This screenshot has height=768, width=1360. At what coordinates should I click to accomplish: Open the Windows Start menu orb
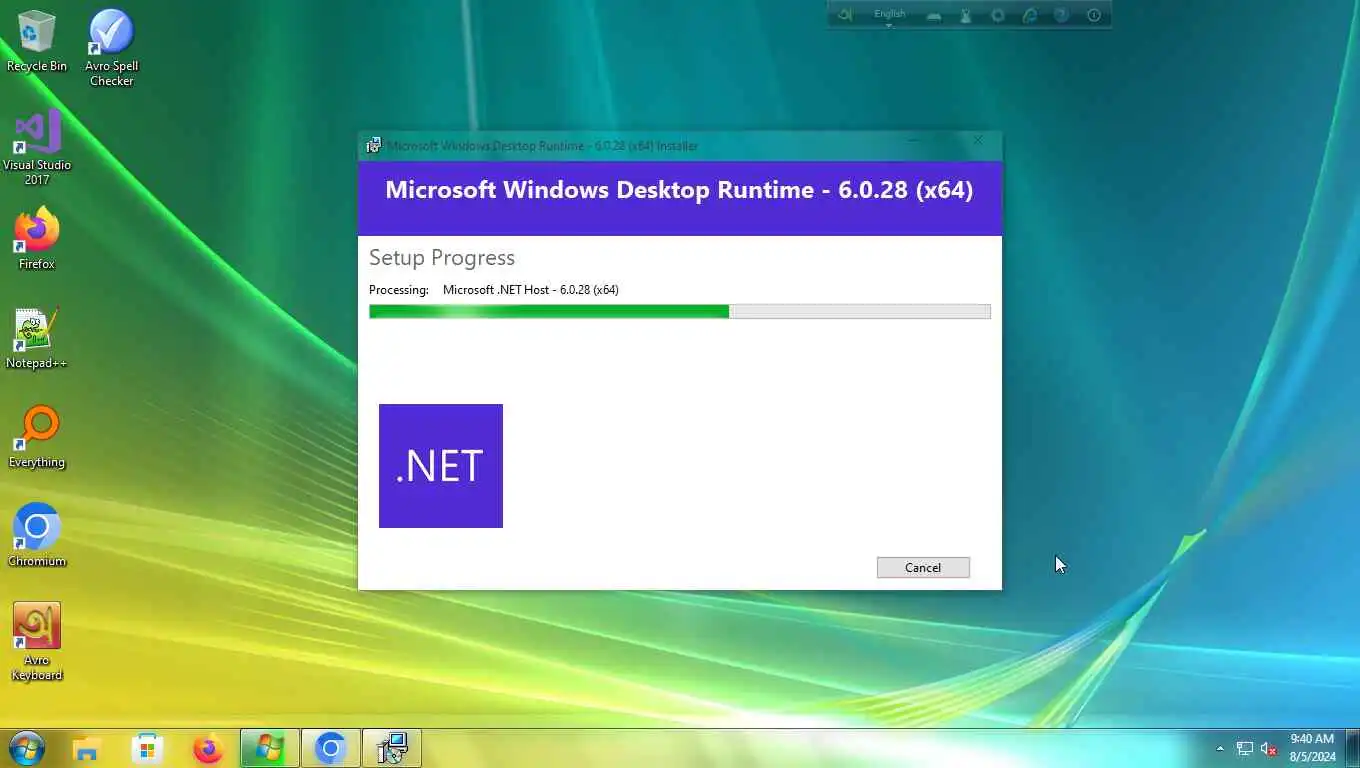pos(25,748)
